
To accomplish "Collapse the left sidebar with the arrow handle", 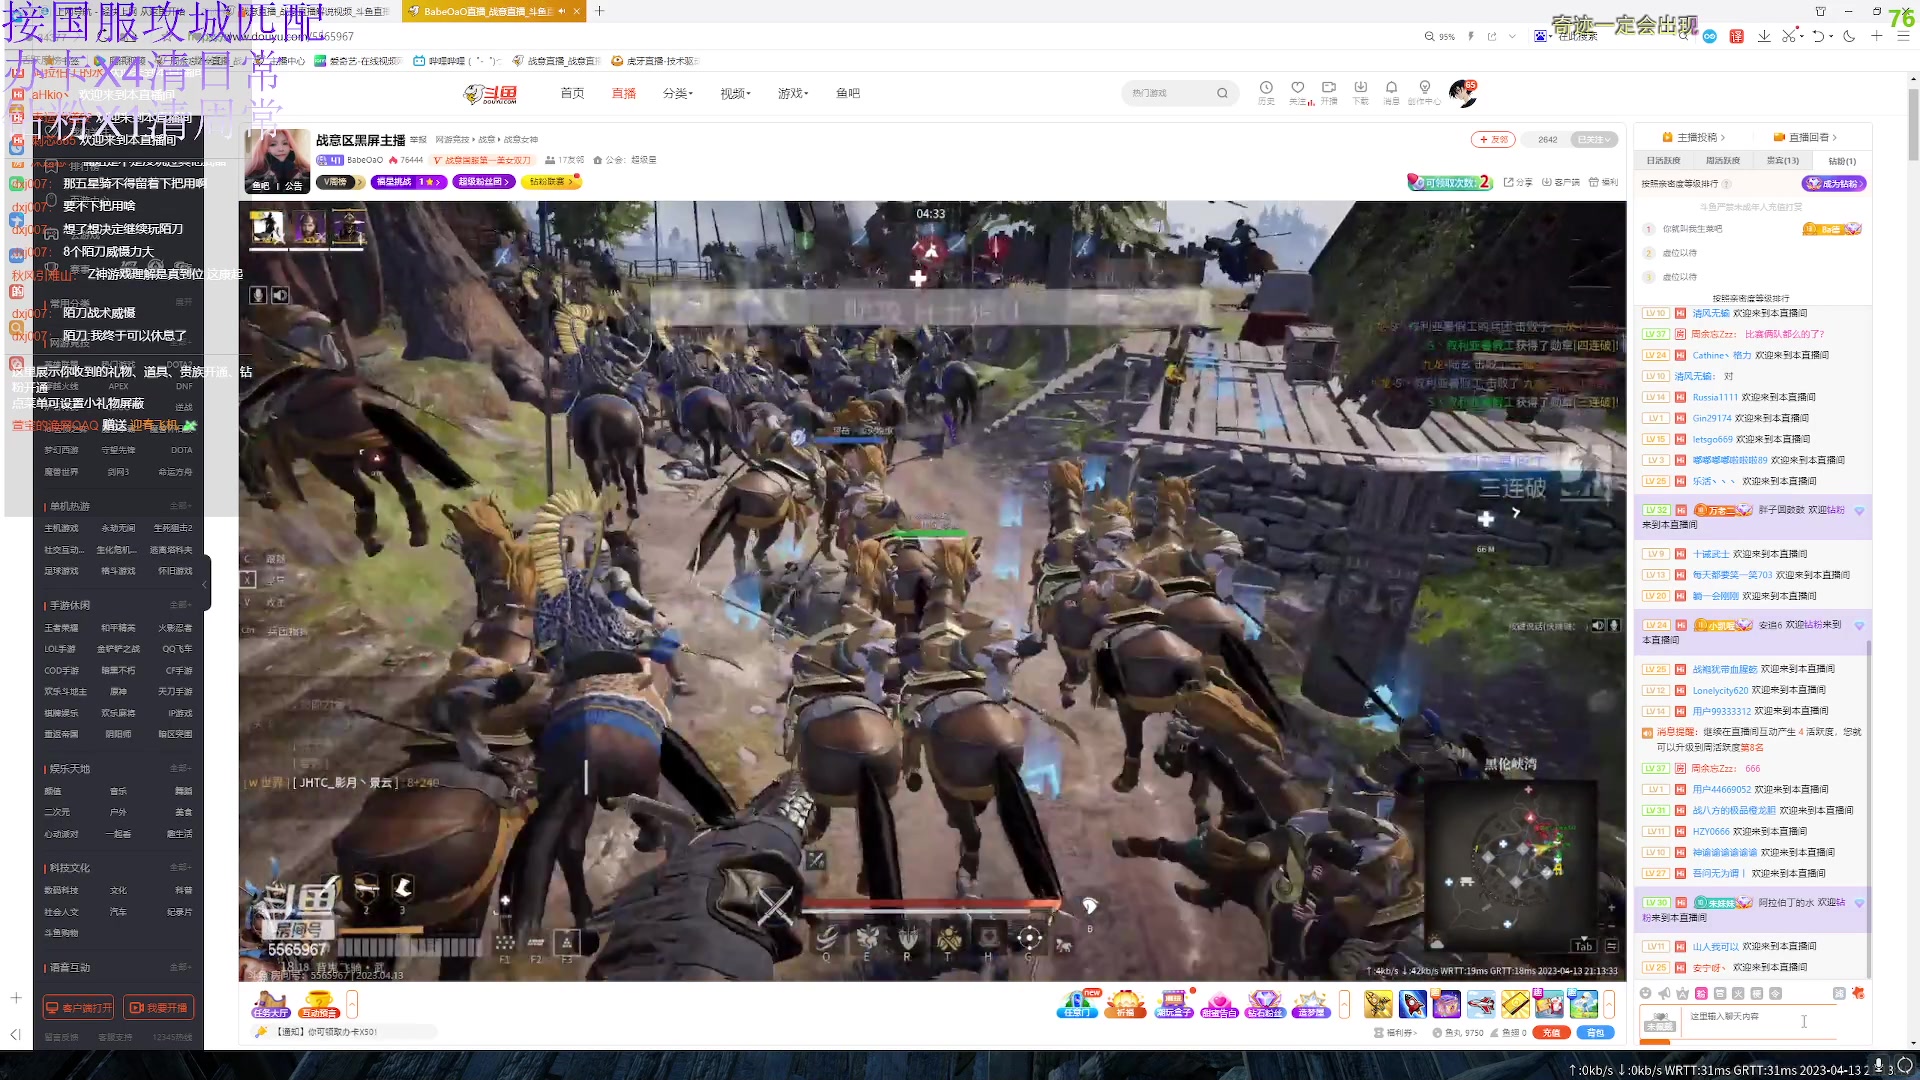I will pyautogui.click(x=206, y=583).
